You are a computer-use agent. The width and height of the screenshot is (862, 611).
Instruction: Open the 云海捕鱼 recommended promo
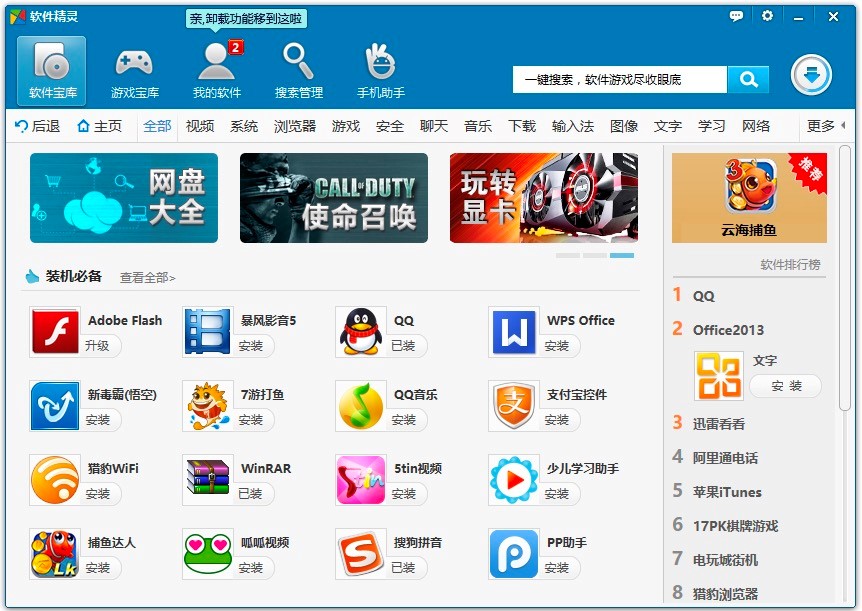point(749,198)
